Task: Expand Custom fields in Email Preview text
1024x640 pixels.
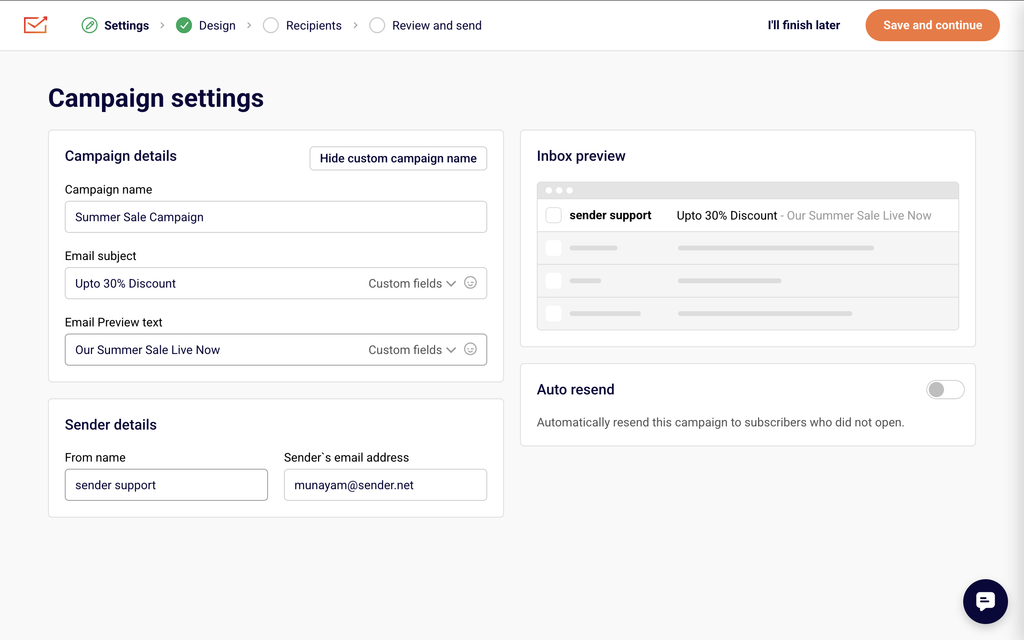Action: coord(411,350)
